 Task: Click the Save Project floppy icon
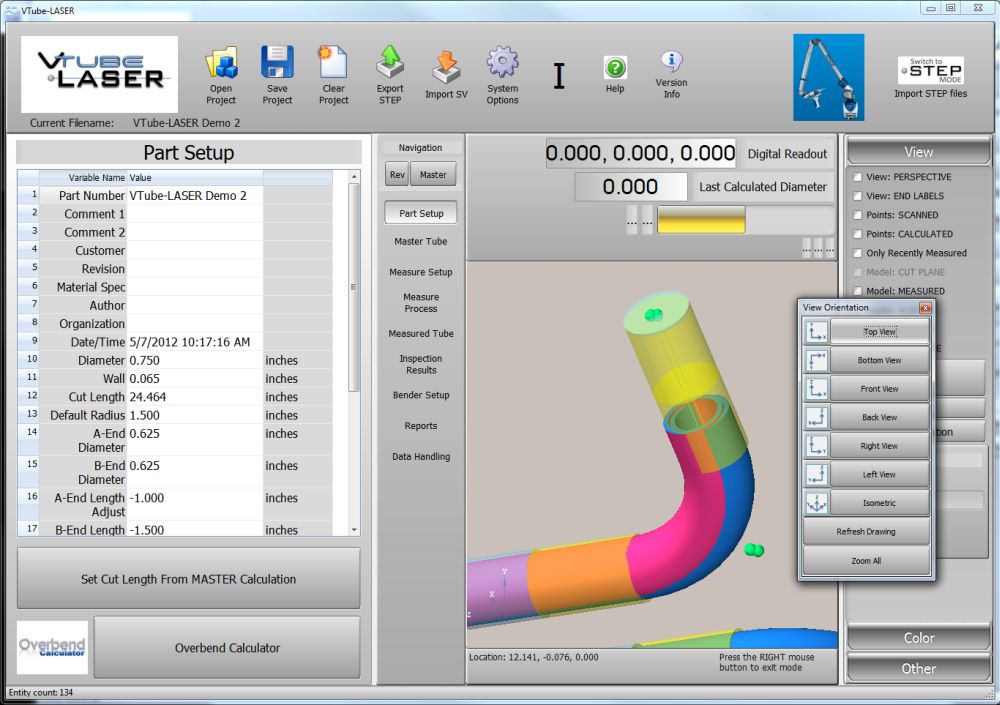277,64
